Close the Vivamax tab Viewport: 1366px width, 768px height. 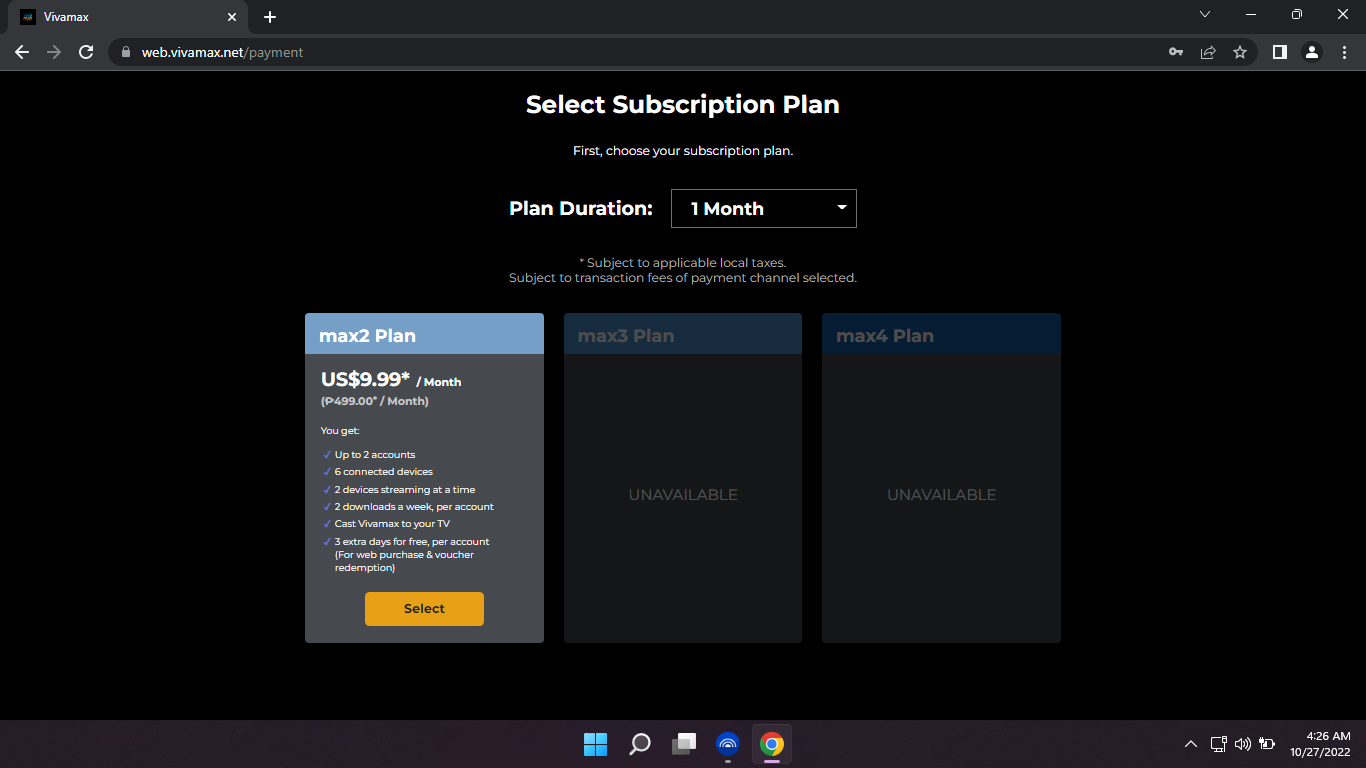pyautogui.click(x=232, y=17)
